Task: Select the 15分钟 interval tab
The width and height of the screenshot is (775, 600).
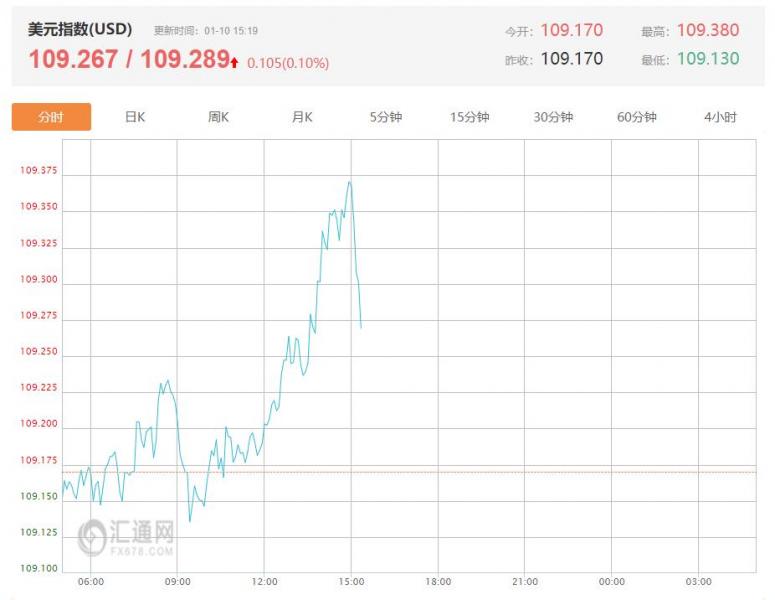Action: point(469,117)
